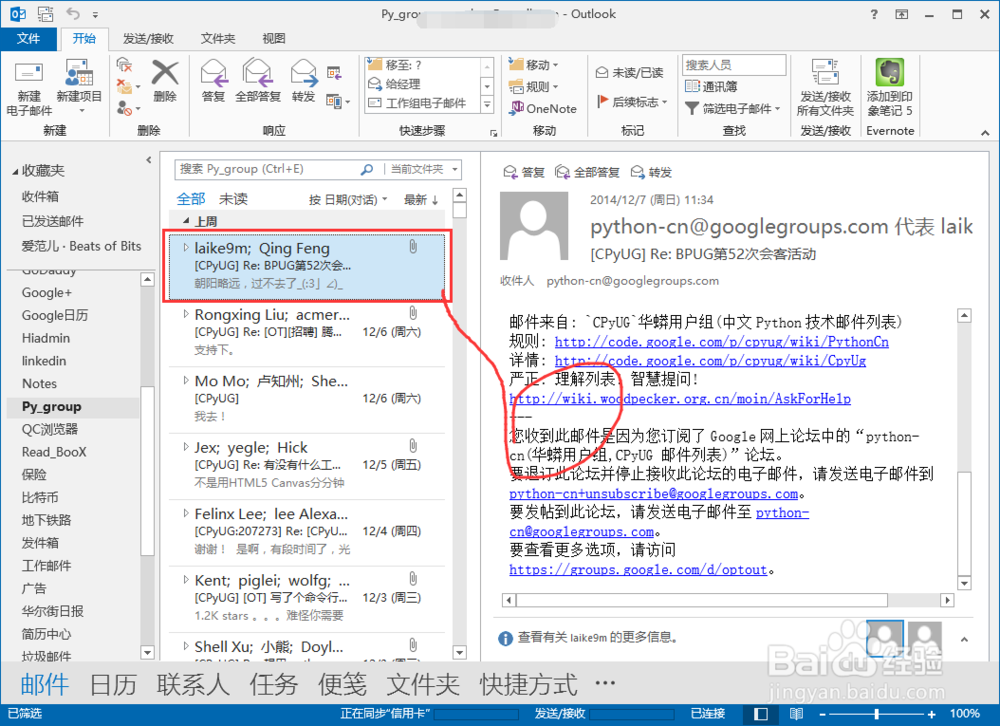Image resolution: width=1000 pixels, height=726 pixels.
Task: Reply to all using 全部答复 ribbon button
Action: 258,82
